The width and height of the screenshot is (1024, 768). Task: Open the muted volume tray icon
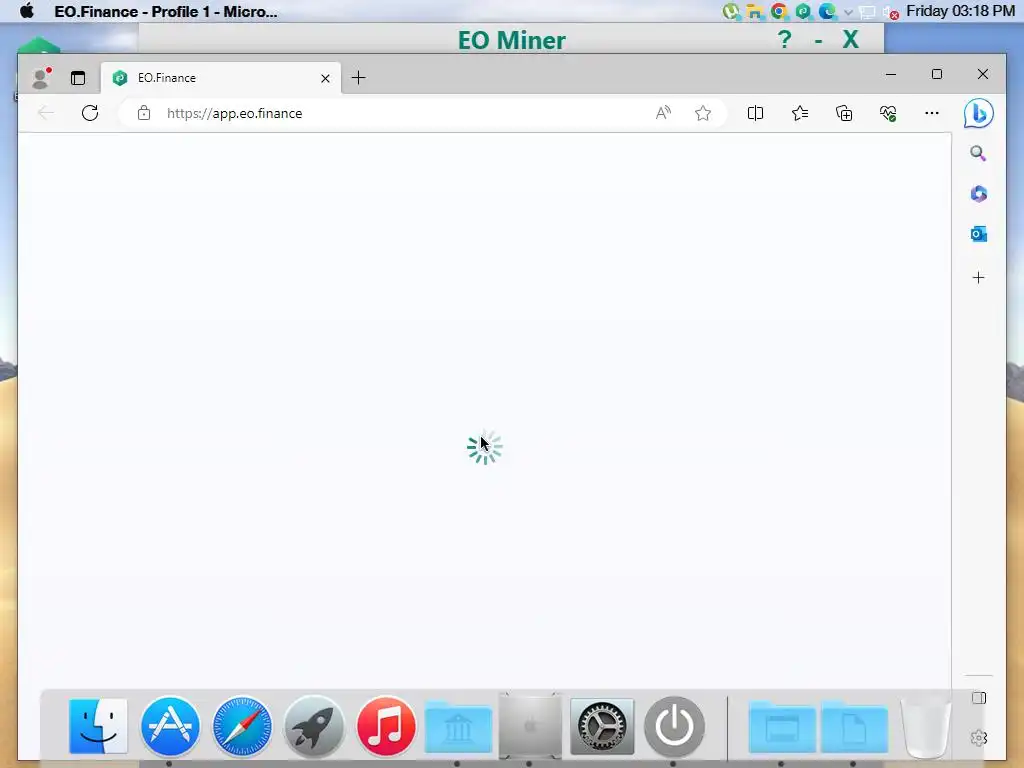coord(891,12)
